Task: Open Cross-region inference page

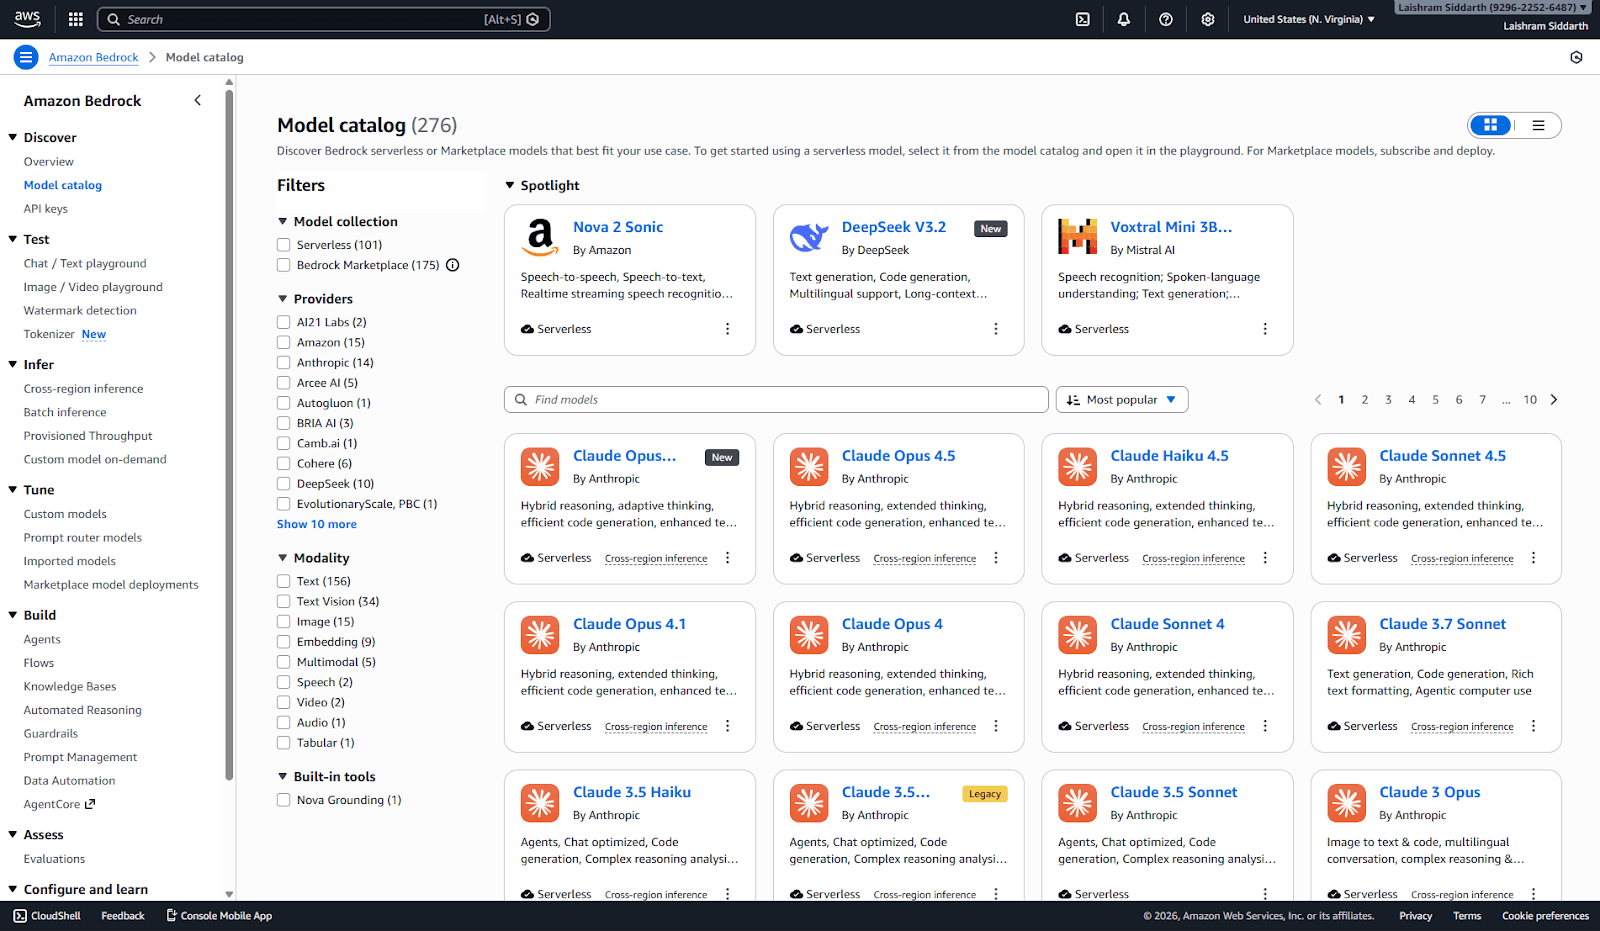Action: 84,388
